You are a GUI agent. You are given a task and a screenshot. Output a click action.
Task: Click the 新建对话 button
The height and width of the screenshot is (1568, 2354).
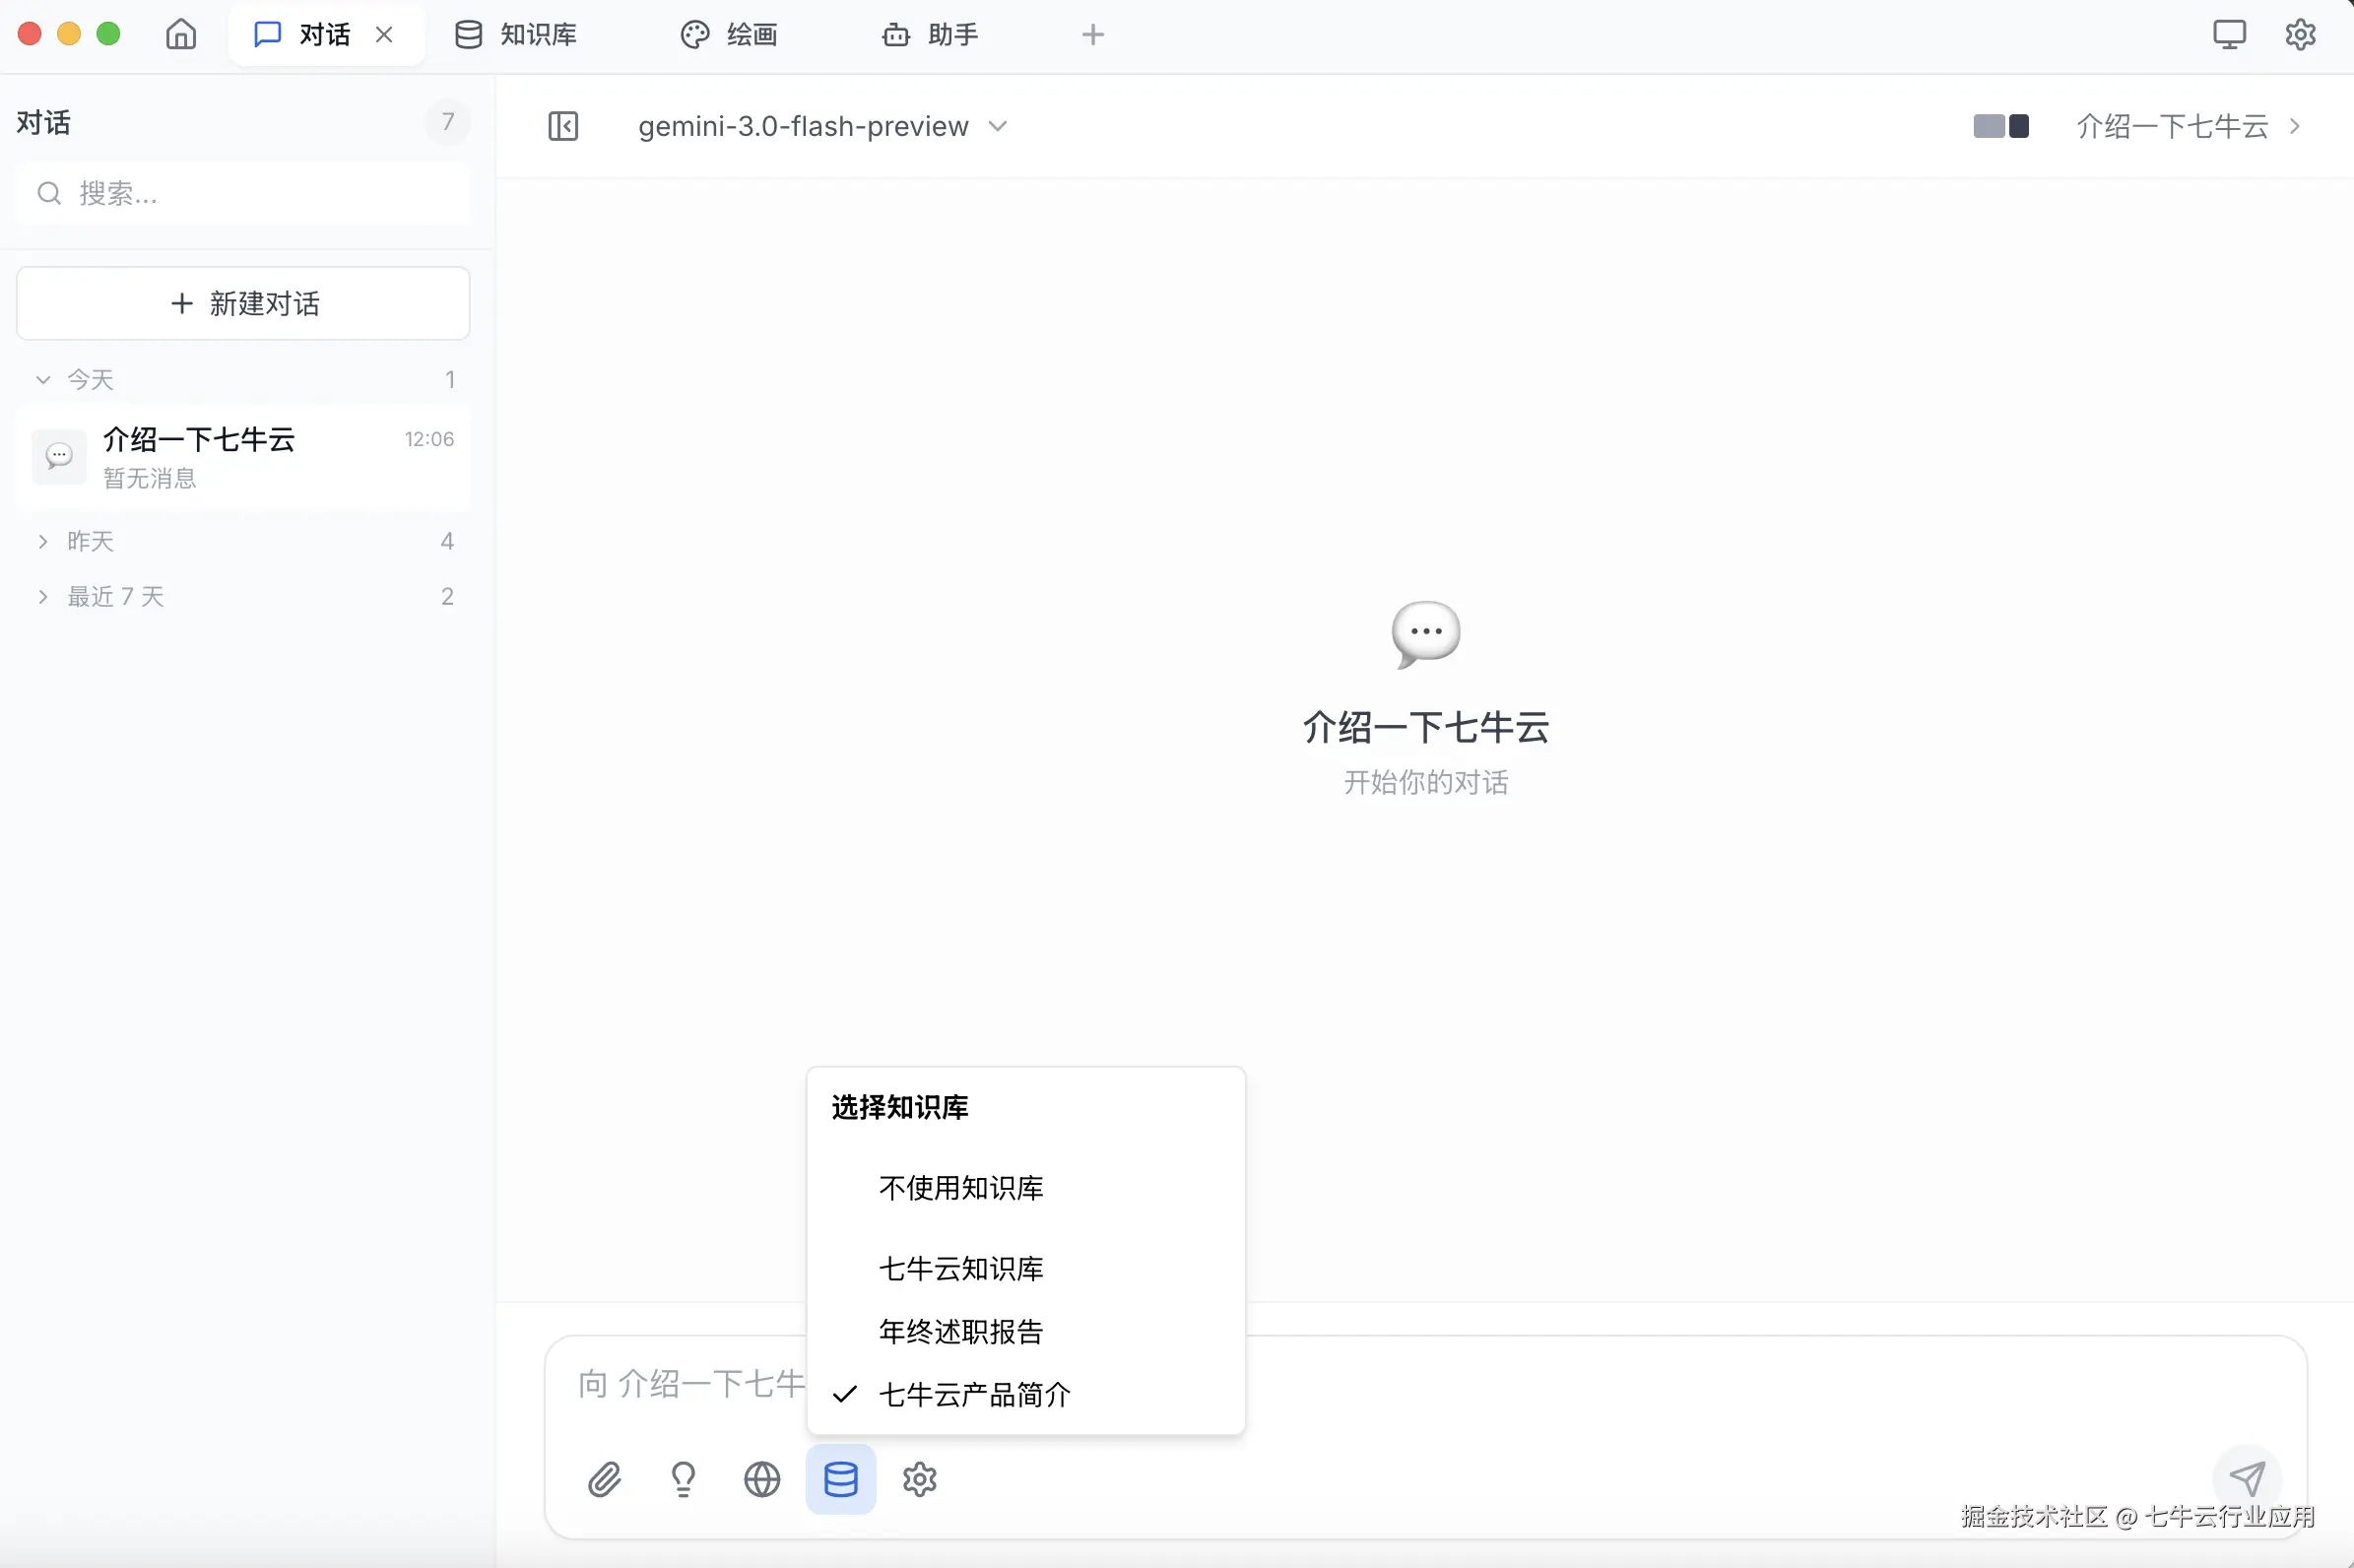243,303
